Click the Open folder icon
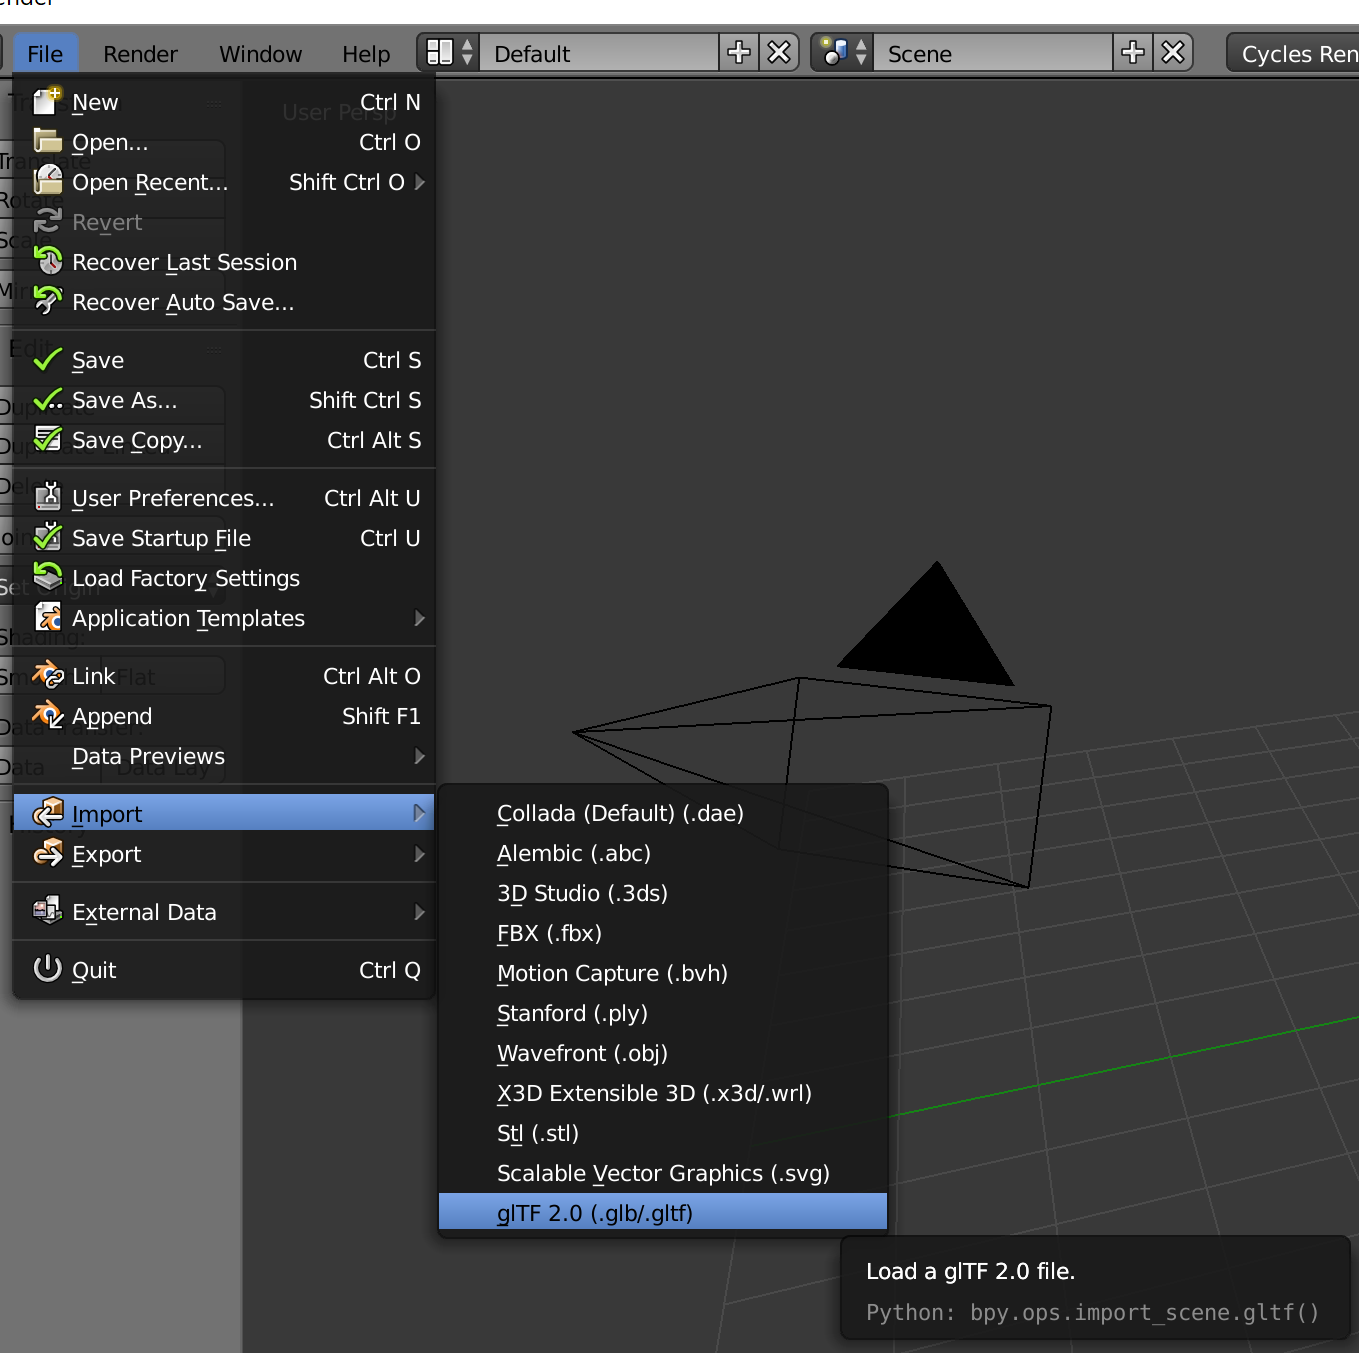Image resolution: width=1359 pixels, height=1353 pixels. point(48,140)
